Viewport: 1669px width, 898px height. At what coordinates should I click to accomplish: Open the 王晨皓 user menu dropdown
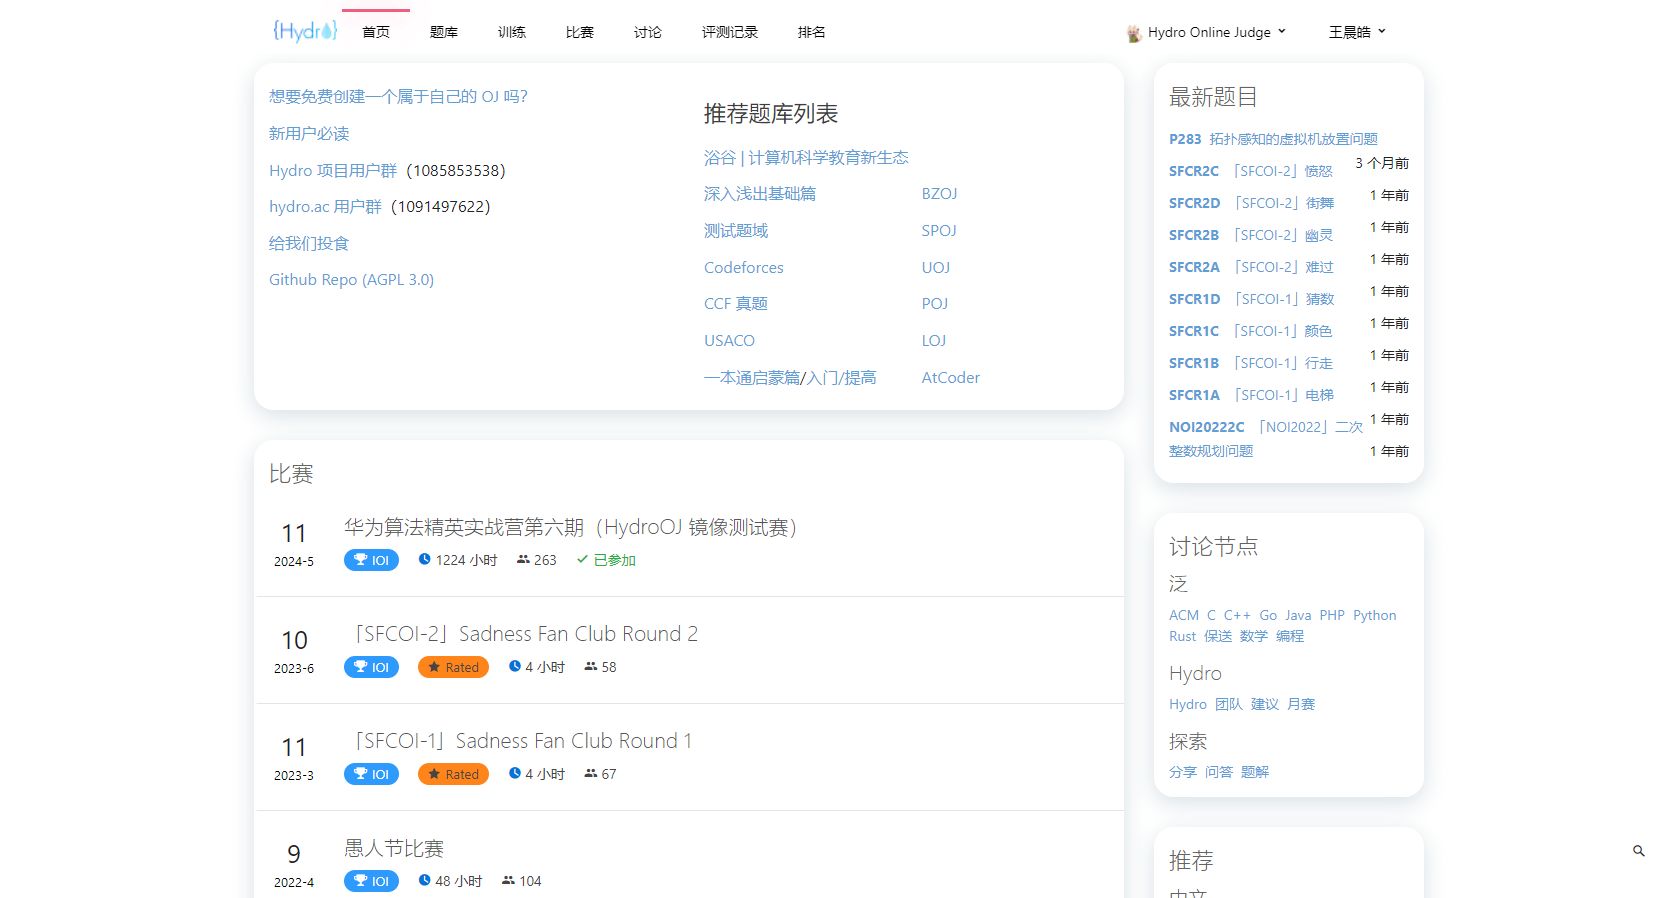tap(1357, 32)
